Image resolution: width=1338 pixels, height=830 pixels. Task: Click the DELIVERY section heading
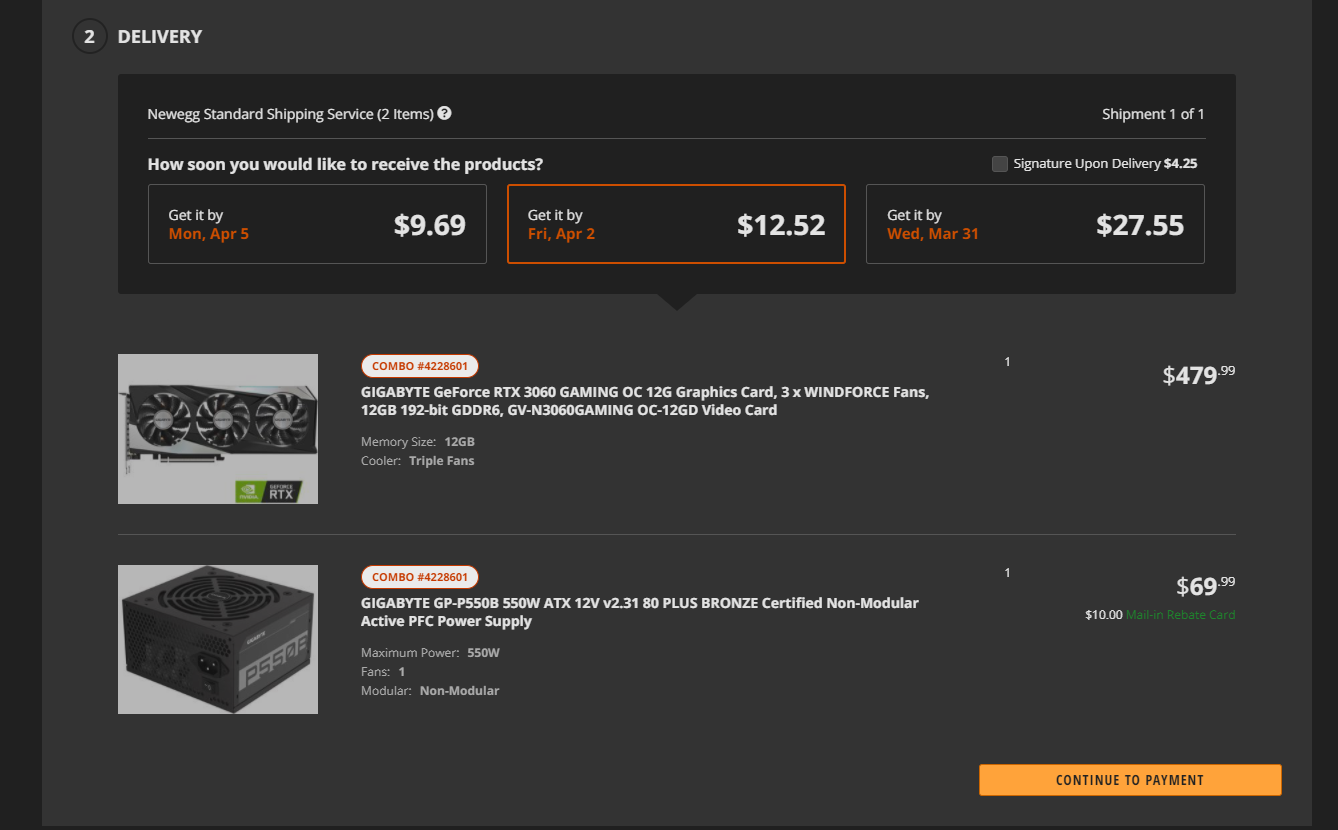160,37
